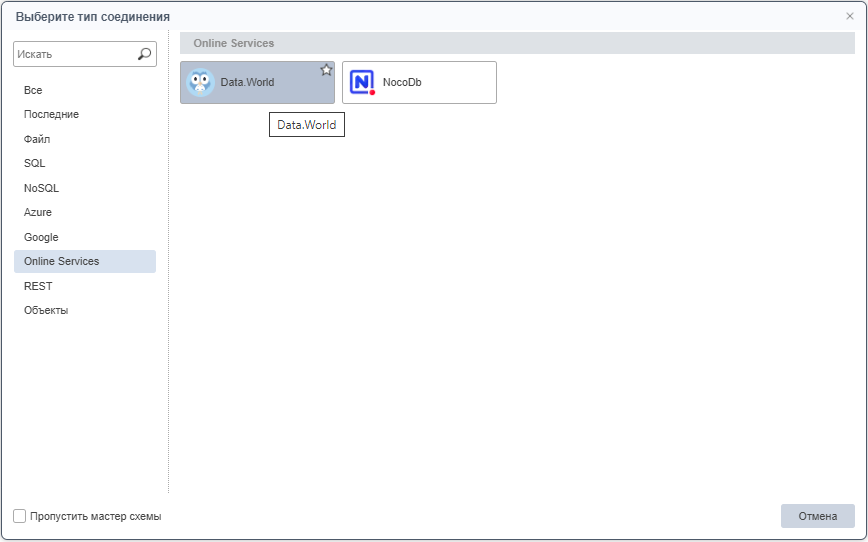868x542 pixels.
Task: Click the magnifier icon in search box
Action: pos(145,54)
